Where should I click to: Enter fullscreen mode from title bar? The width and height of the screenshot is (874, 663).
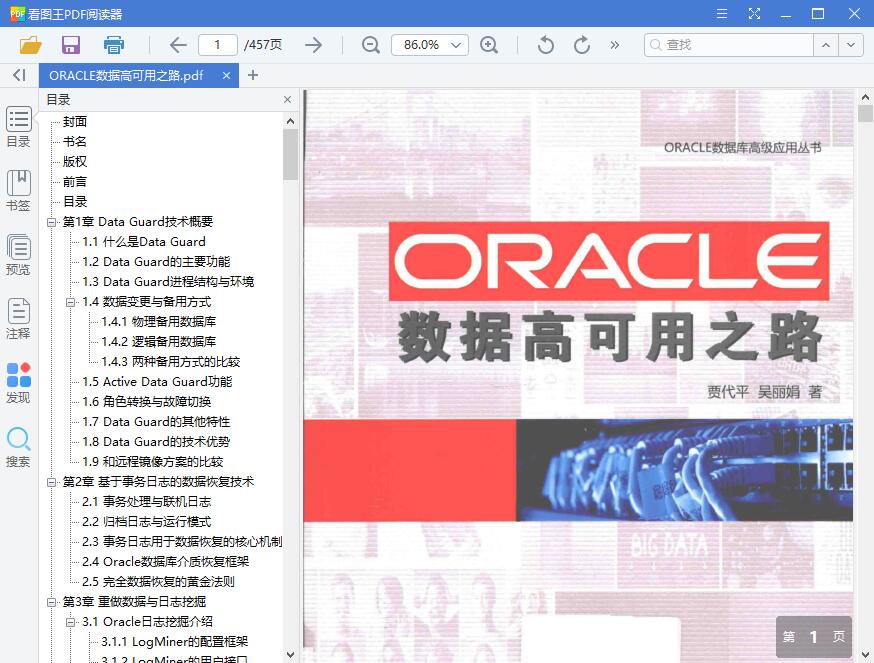point(754,13)
